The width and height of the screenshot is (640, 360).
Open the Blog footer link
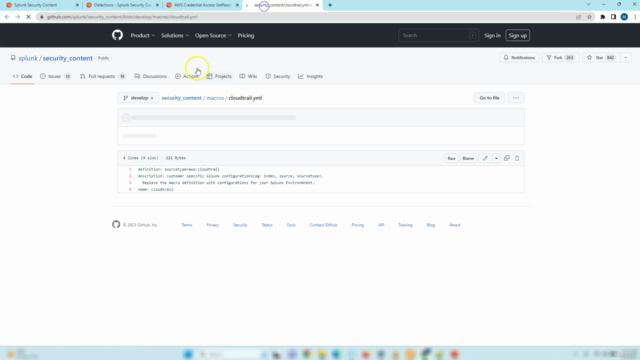click(431, 225)
